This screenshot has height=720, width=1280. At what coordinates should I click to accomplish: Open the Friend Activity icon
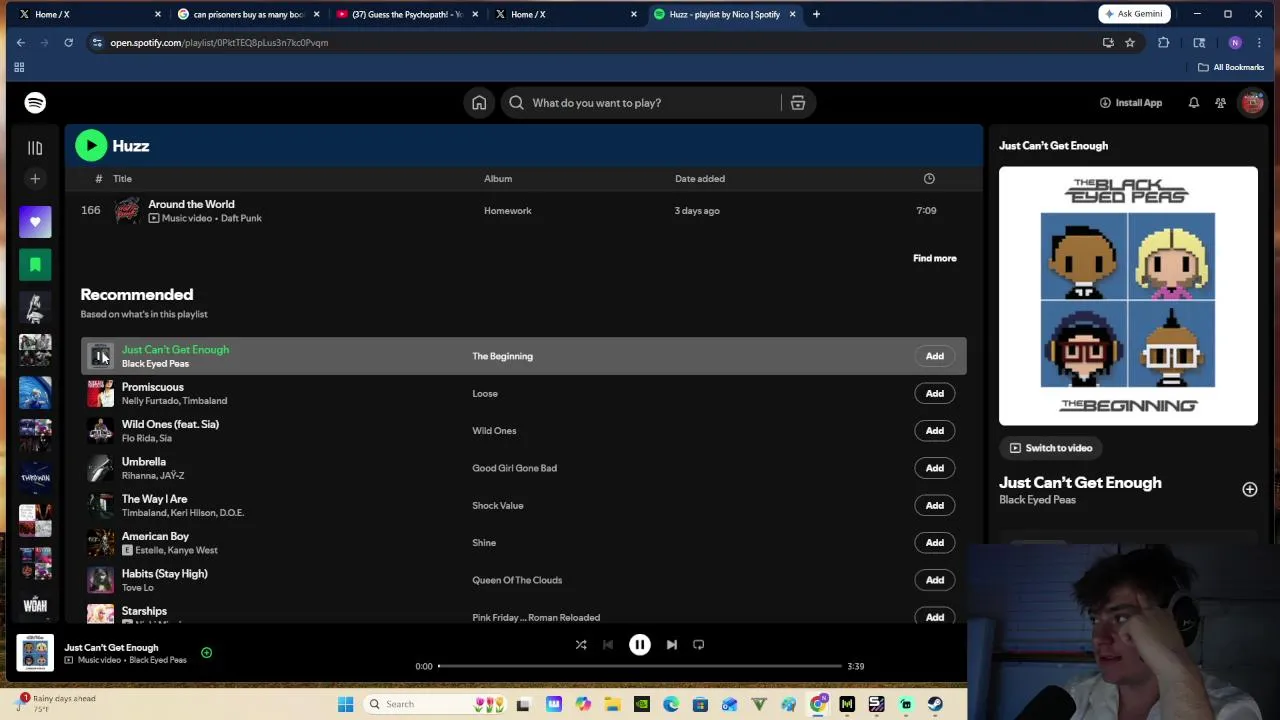pos(1220,103)
